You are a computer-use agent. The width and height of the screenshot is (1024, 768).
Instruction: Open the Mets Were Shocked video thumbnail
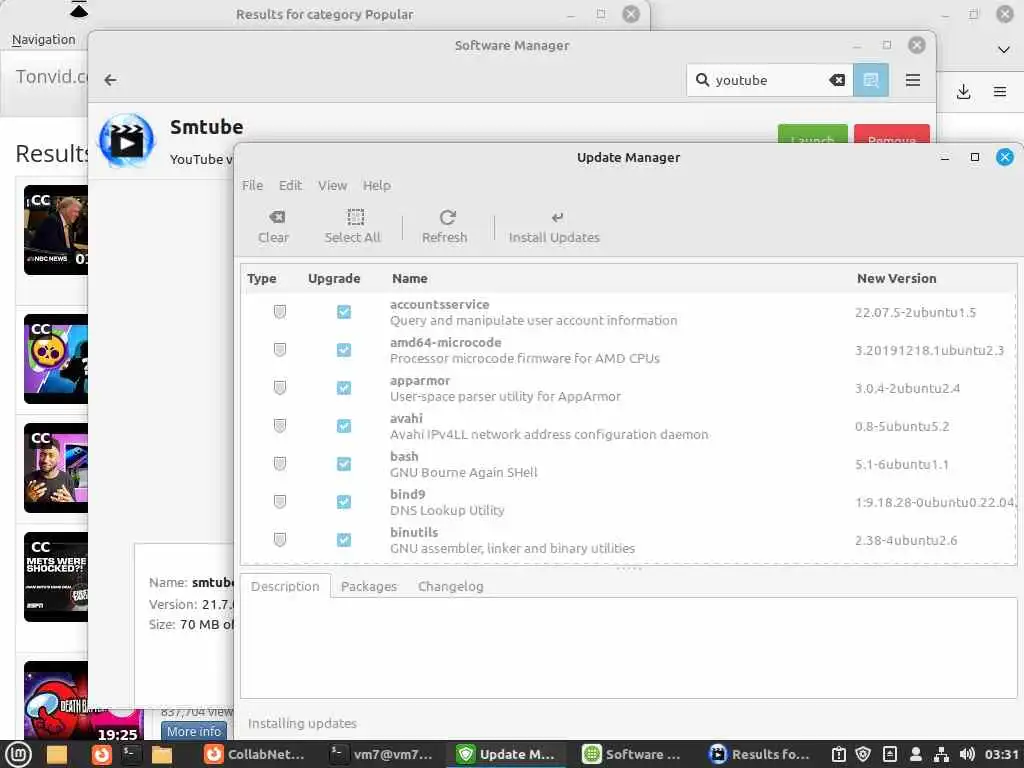pyautogui.click(x=56, y=577)
